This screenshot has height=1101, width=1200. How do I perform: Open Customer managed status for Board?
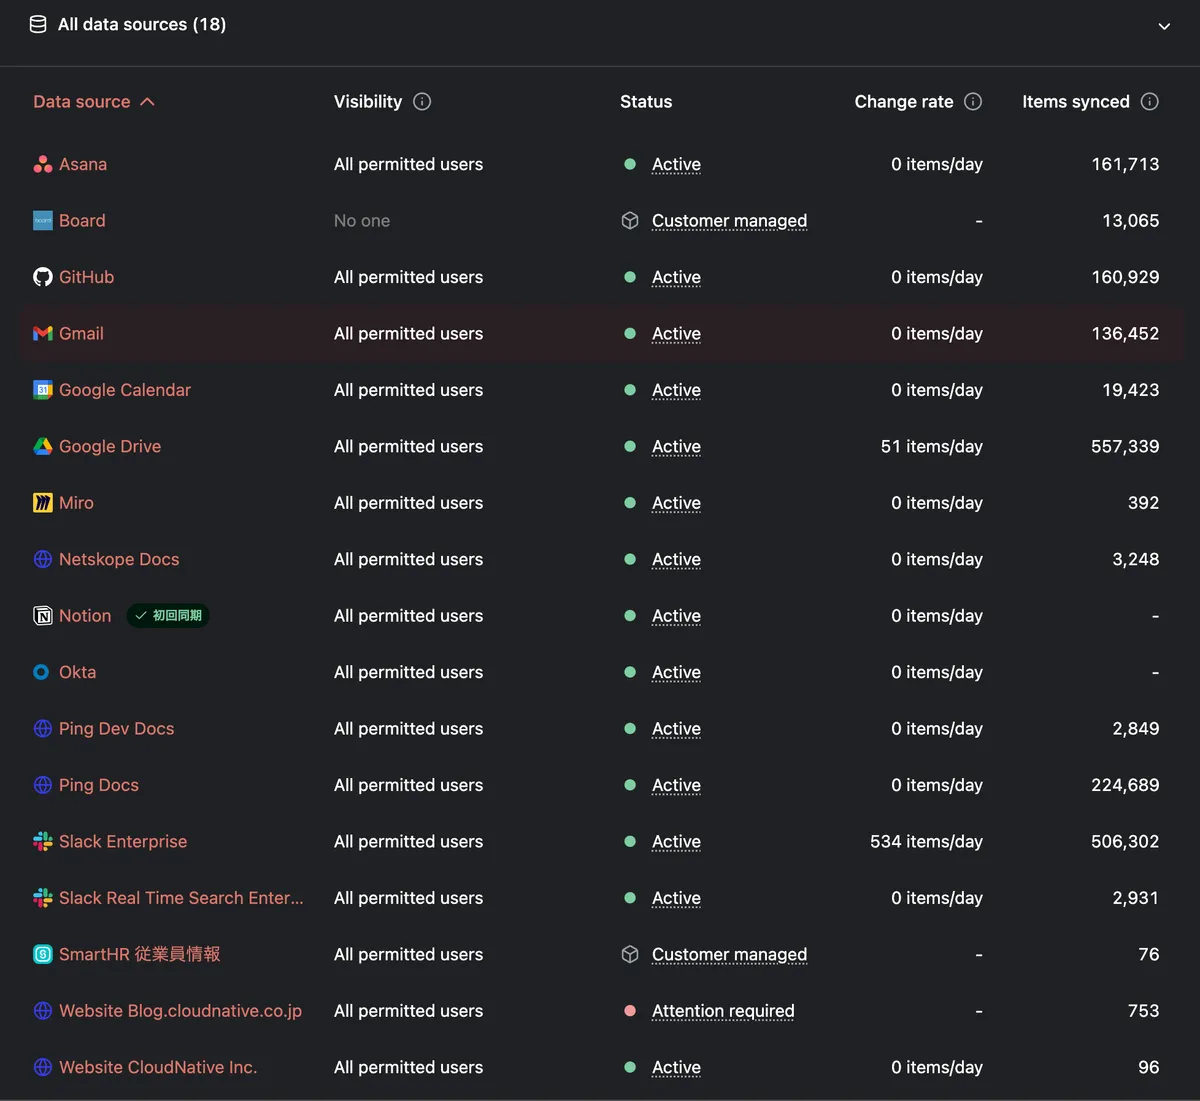pyautogui.click(x=729, y=221)
